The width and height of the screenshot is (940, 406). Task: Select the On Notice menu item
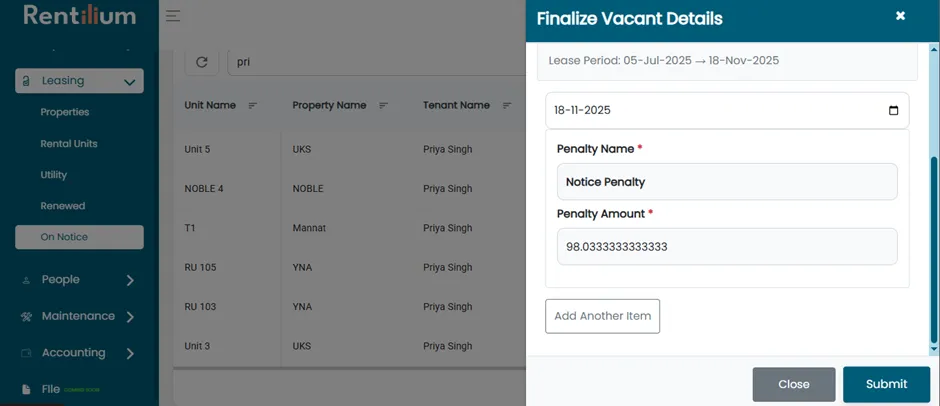tap(79, 237)
